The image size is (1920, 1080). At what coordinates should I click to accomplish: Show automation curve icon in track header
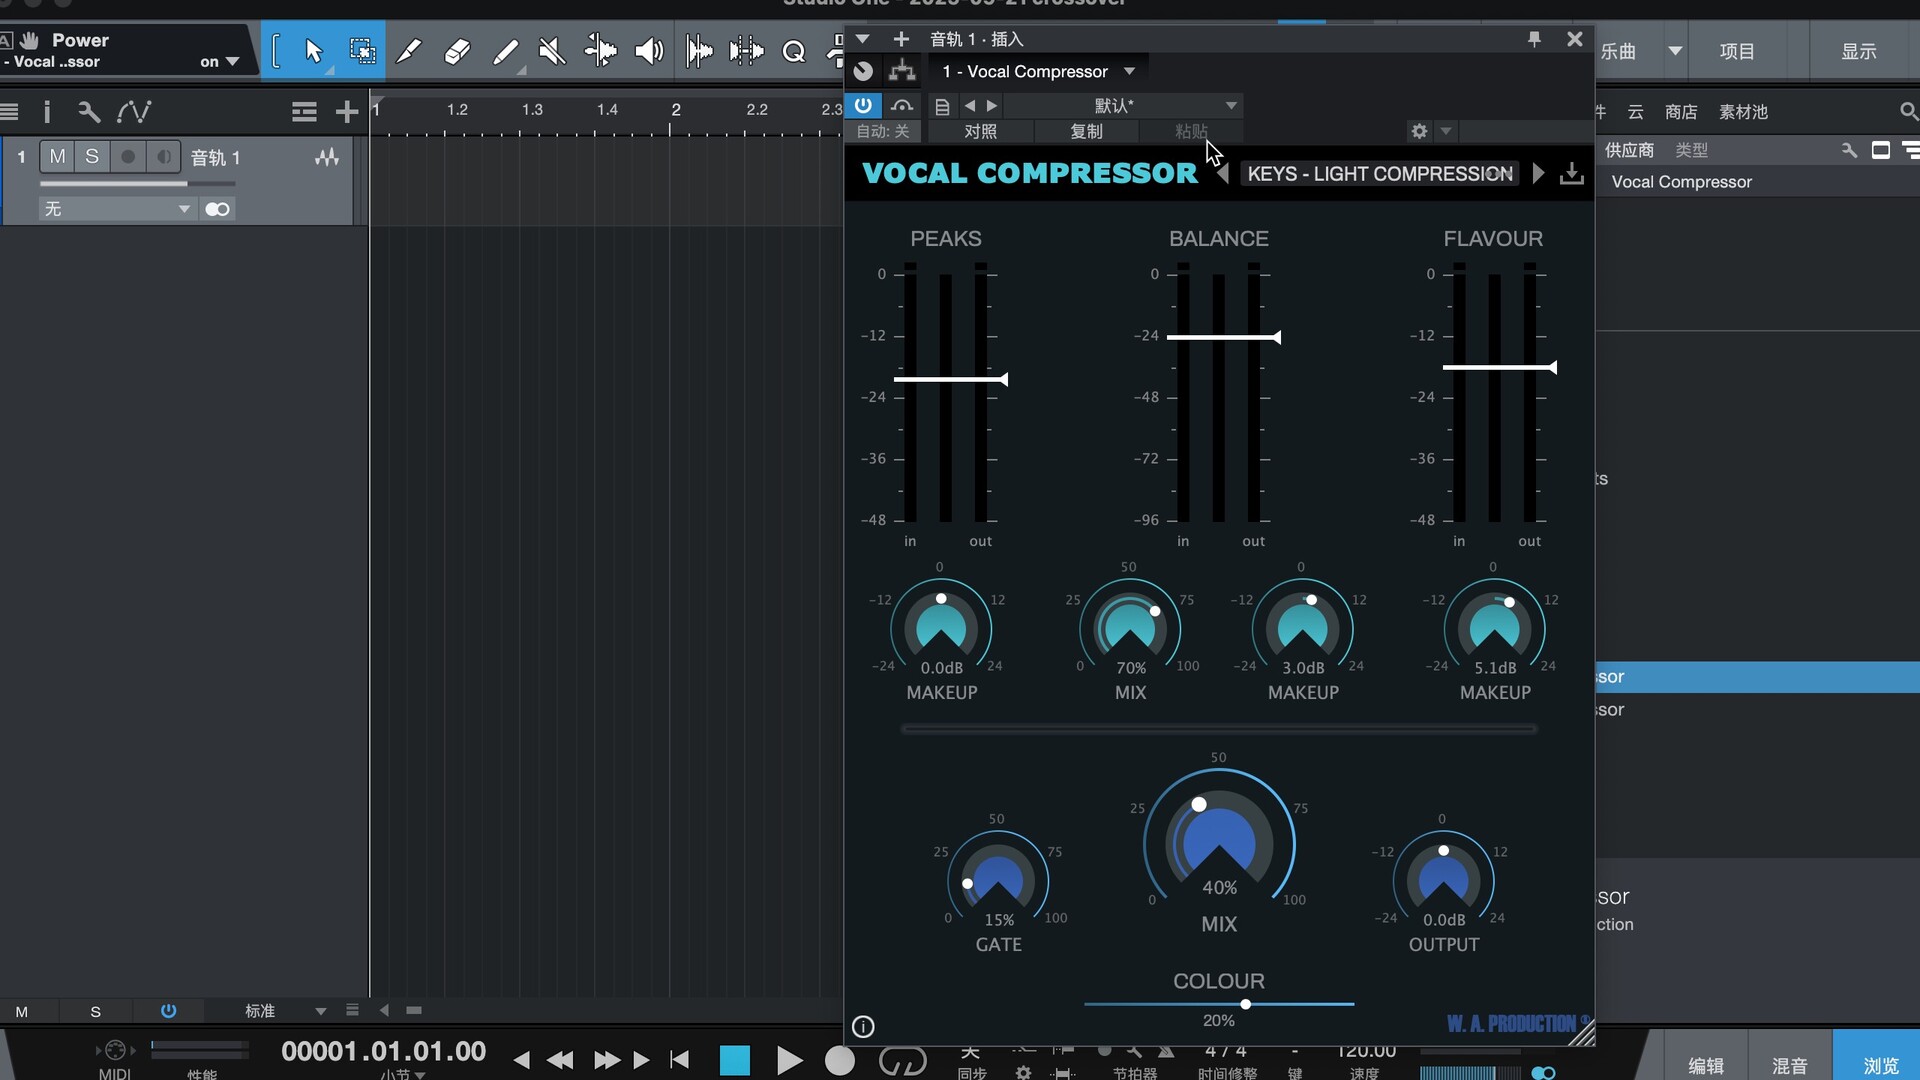133,112
